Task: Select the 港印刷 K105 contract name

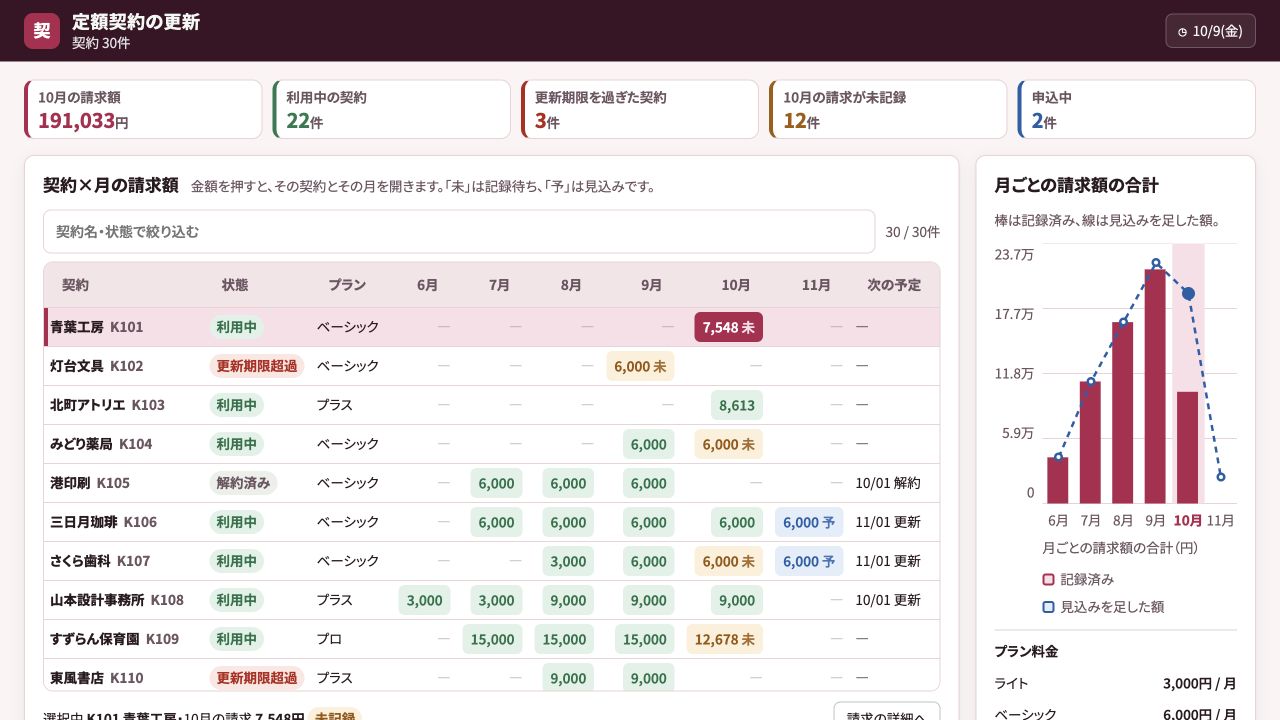Action: [90, 483]
